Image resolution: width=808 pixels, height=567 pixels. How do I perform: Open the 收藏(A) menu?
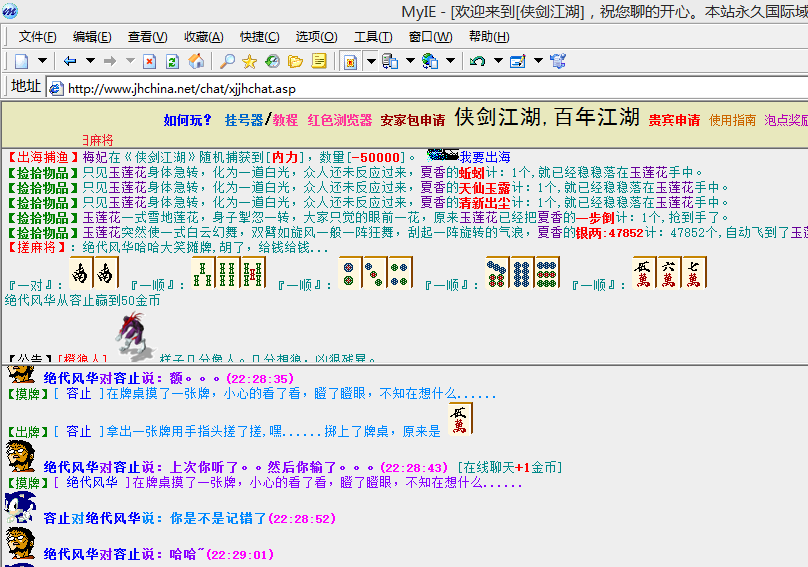[x=204, y=37]
